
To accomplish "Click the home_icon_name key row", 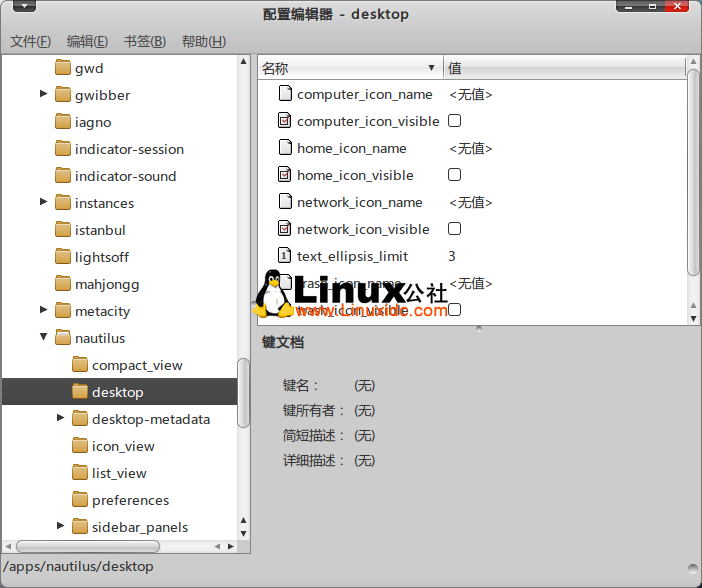I will pyautogui.click(x=472, y=148).
